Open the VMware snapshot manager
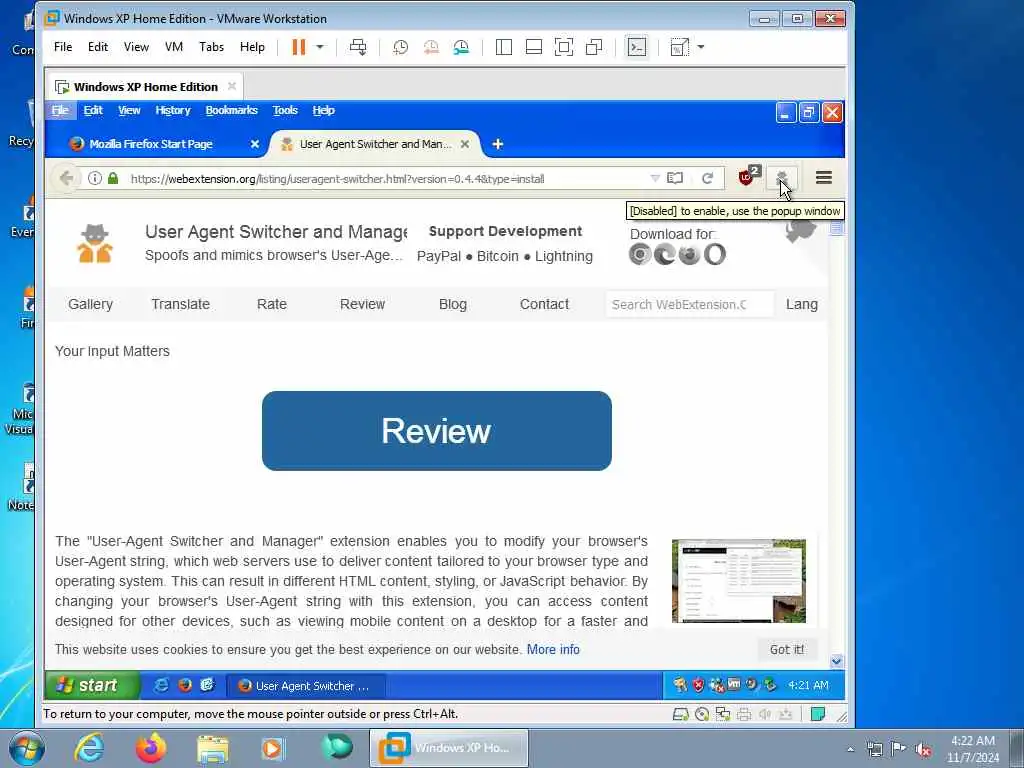This screenshot has height=768, width=1024. click(x=461, y=47)
